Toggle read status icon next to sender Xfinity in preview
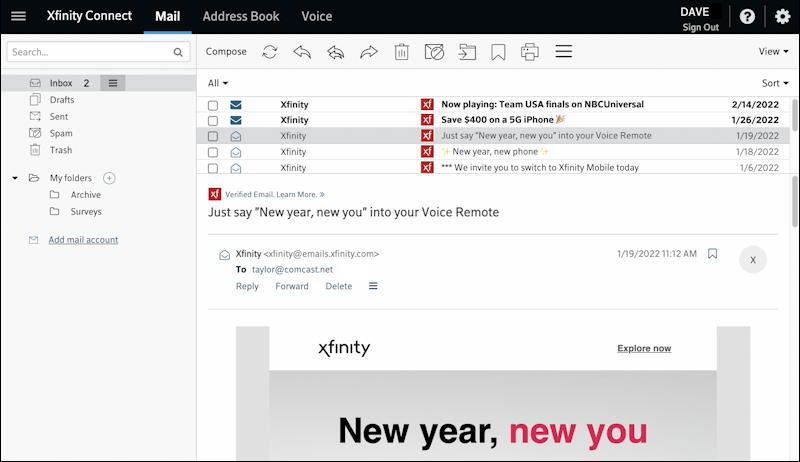Image resolution: width=800 pixels, height=462 pixels. click(224, 254)
